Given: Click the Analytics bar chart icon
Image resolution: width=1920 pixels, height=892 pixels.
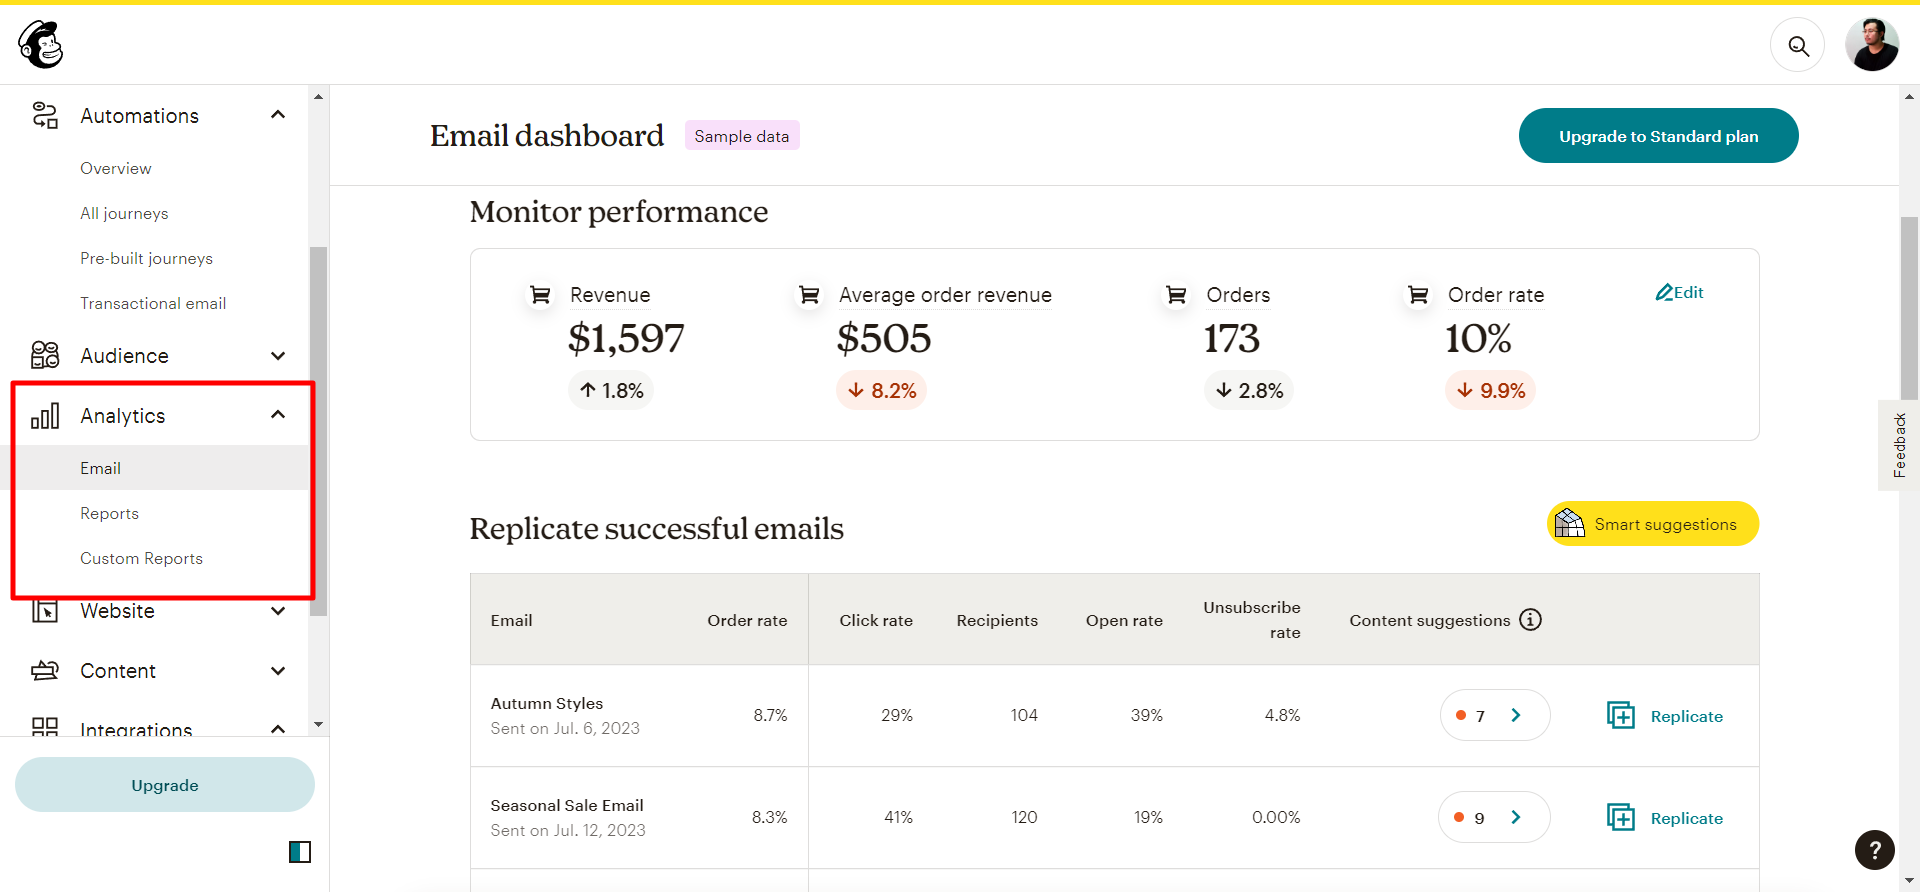Looking at the screenshot, I should pos(45,415).
